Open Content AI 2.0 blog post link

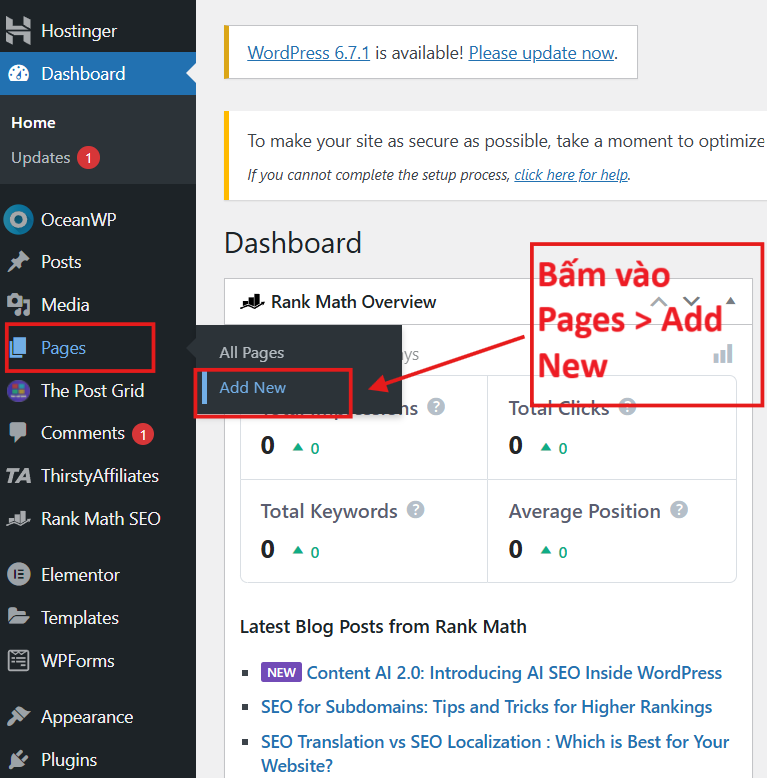514,672
